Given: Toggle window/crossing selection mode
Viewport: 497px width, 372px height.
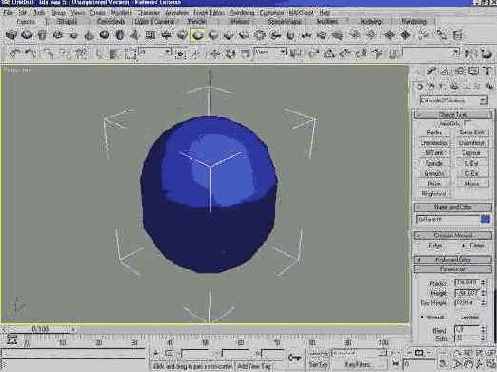Looking at the screenshot, I should coord(180,53).
